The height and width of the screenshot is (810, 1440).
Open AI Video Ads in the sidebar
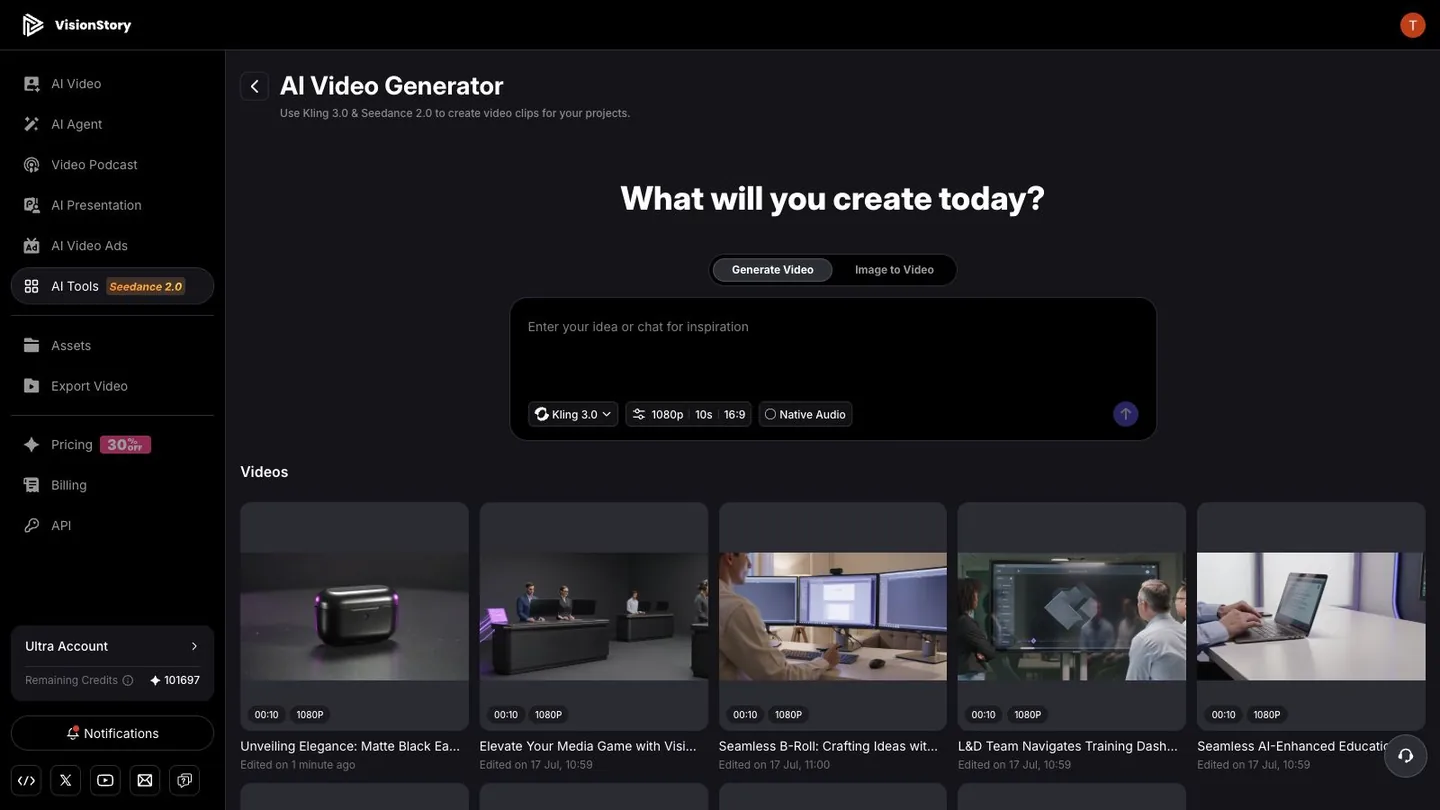click(112, 246)
